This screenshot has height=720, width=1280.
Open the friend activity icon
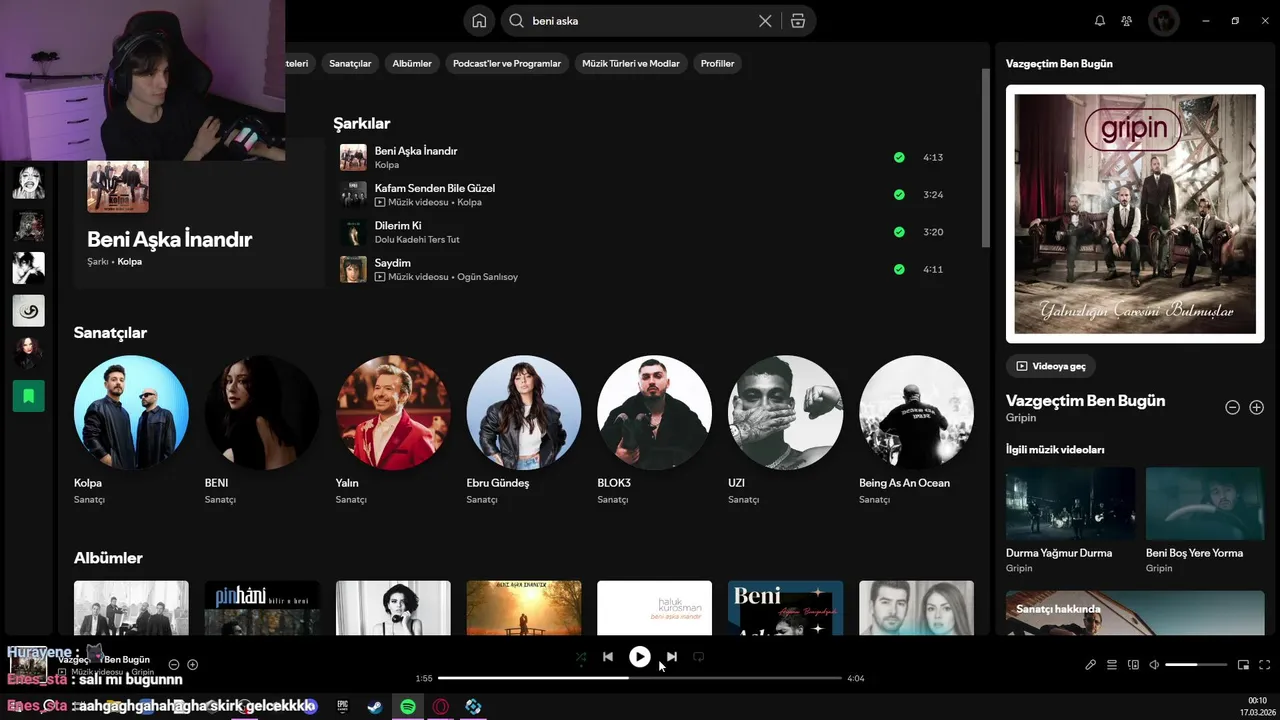(x=1127, y=21)
